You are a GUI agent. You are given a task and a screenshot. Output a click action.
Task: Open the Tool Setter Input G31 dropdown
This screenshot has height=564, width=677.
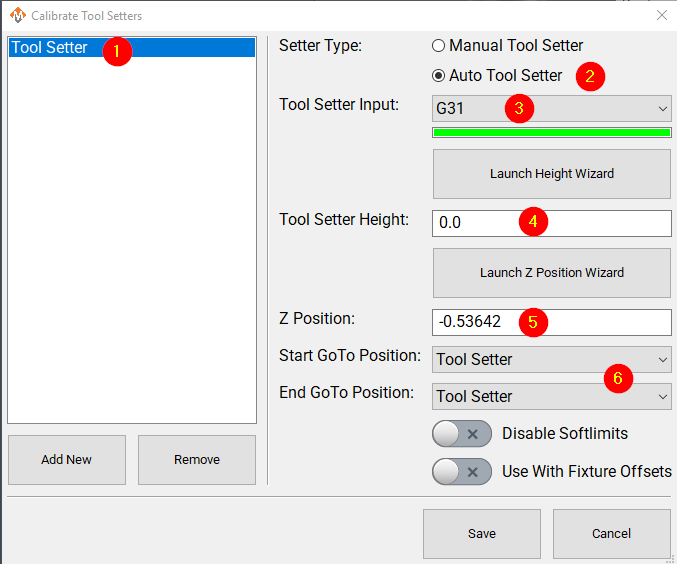coord(551,108)
